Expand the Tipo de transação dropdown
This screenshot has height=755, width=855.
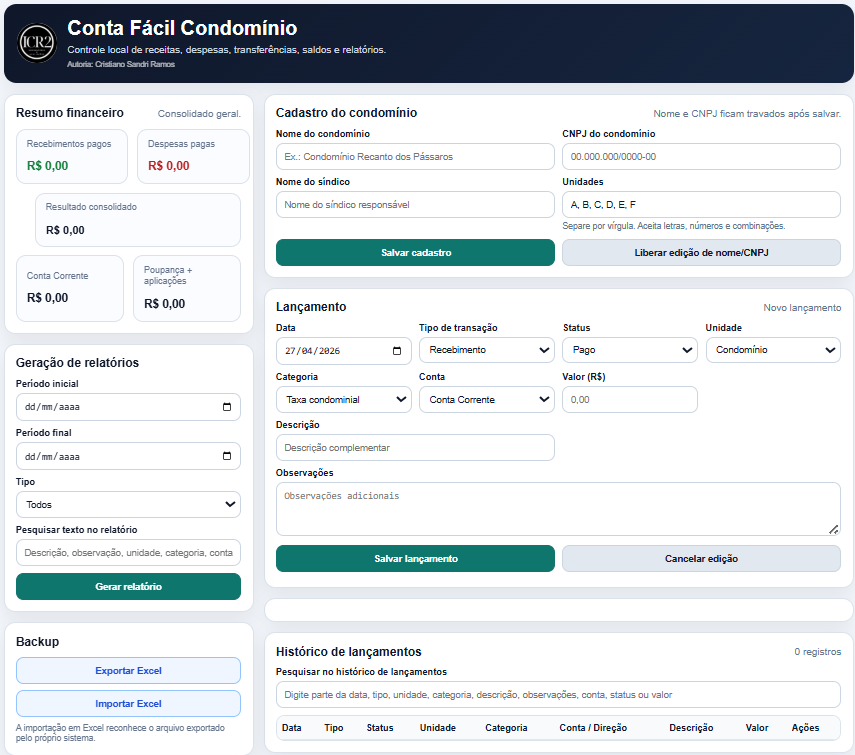tap(486, 350)
